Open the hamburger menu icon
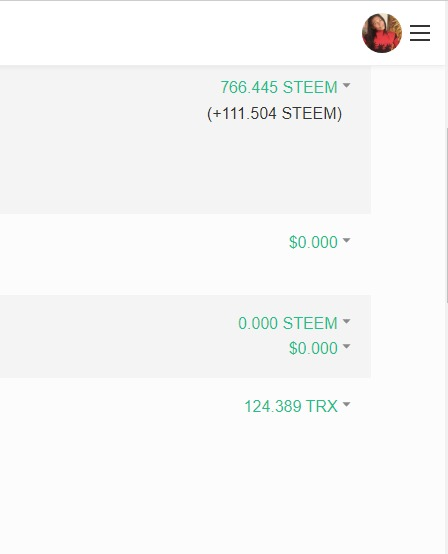Screen dimensions: 448x554 point(420,33)
